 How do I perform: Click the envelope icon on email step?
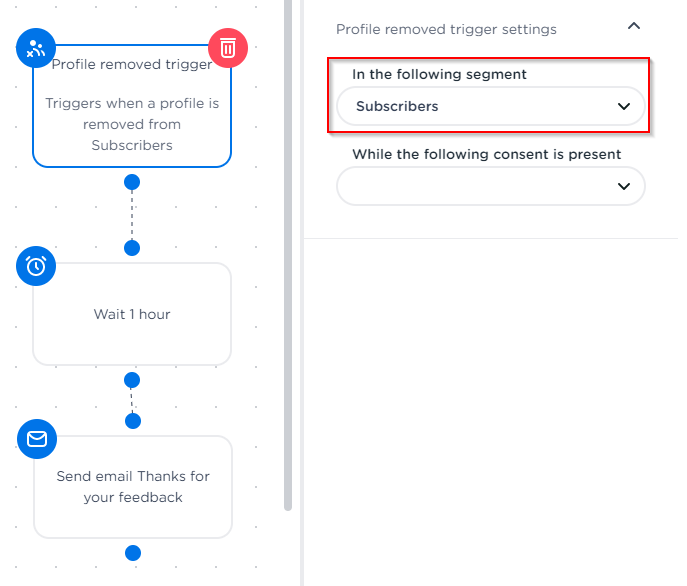pos(36,439)
